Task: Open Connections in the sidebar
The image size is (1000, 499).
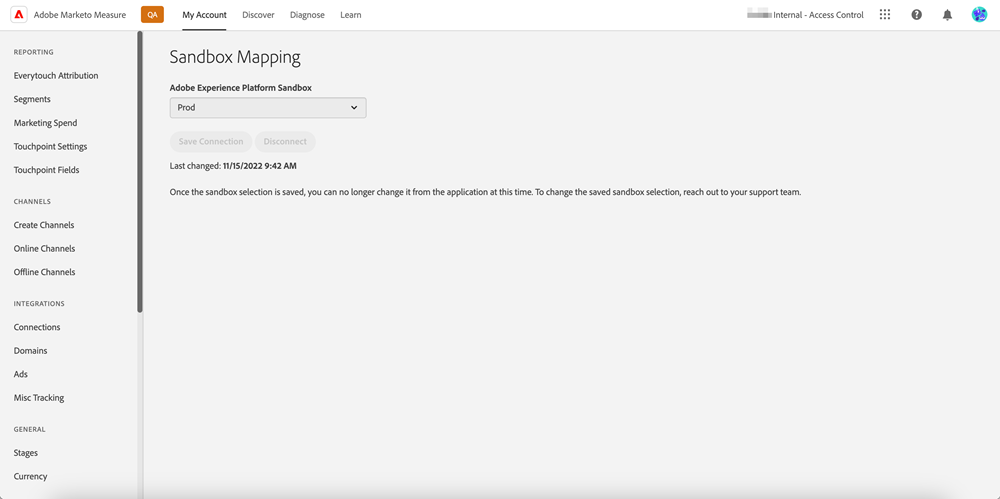Action: pos(37,327)
